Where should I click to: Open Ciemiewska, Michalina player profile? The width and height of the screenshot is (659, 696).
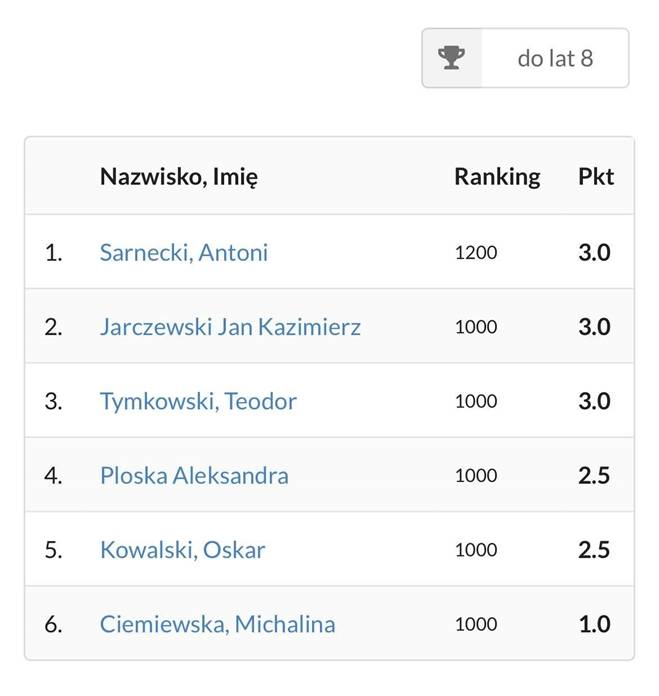[217, 624]
